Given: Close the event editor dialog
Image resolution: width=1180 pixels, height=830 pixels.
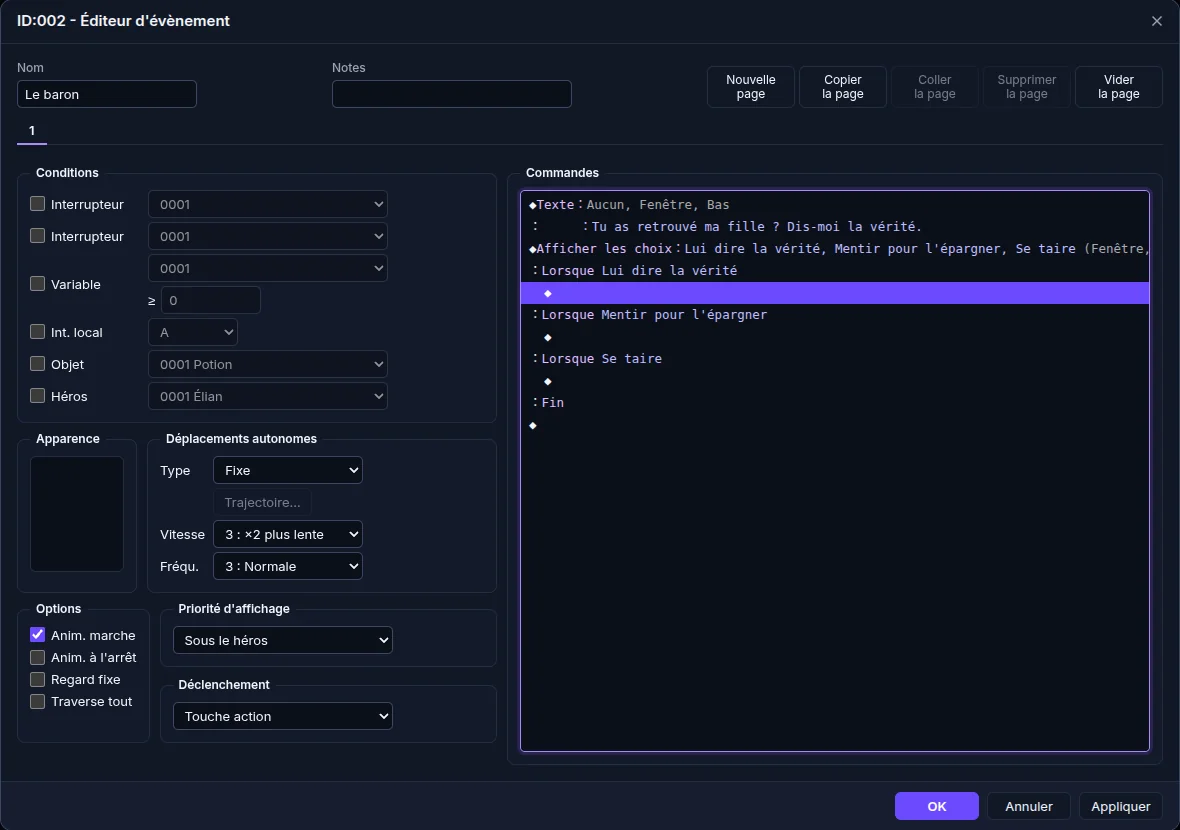Looking at the screenshot, I should (1157, 21).
